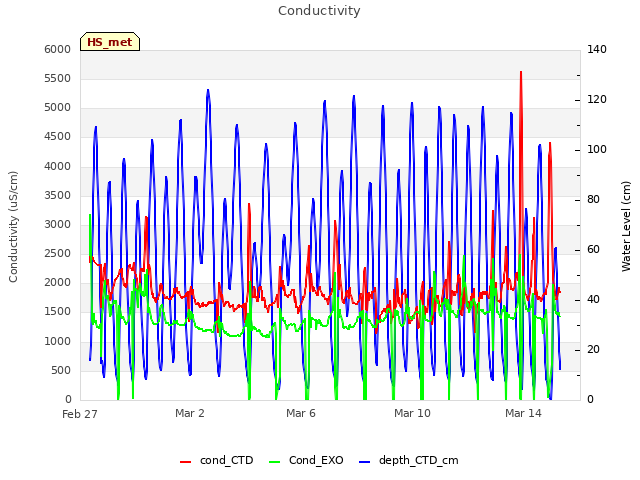Click the Conductivity (uS/cm) axis label
Image resolution: width=640 pixels, height=480 pixels.
(x=13, y=227)
